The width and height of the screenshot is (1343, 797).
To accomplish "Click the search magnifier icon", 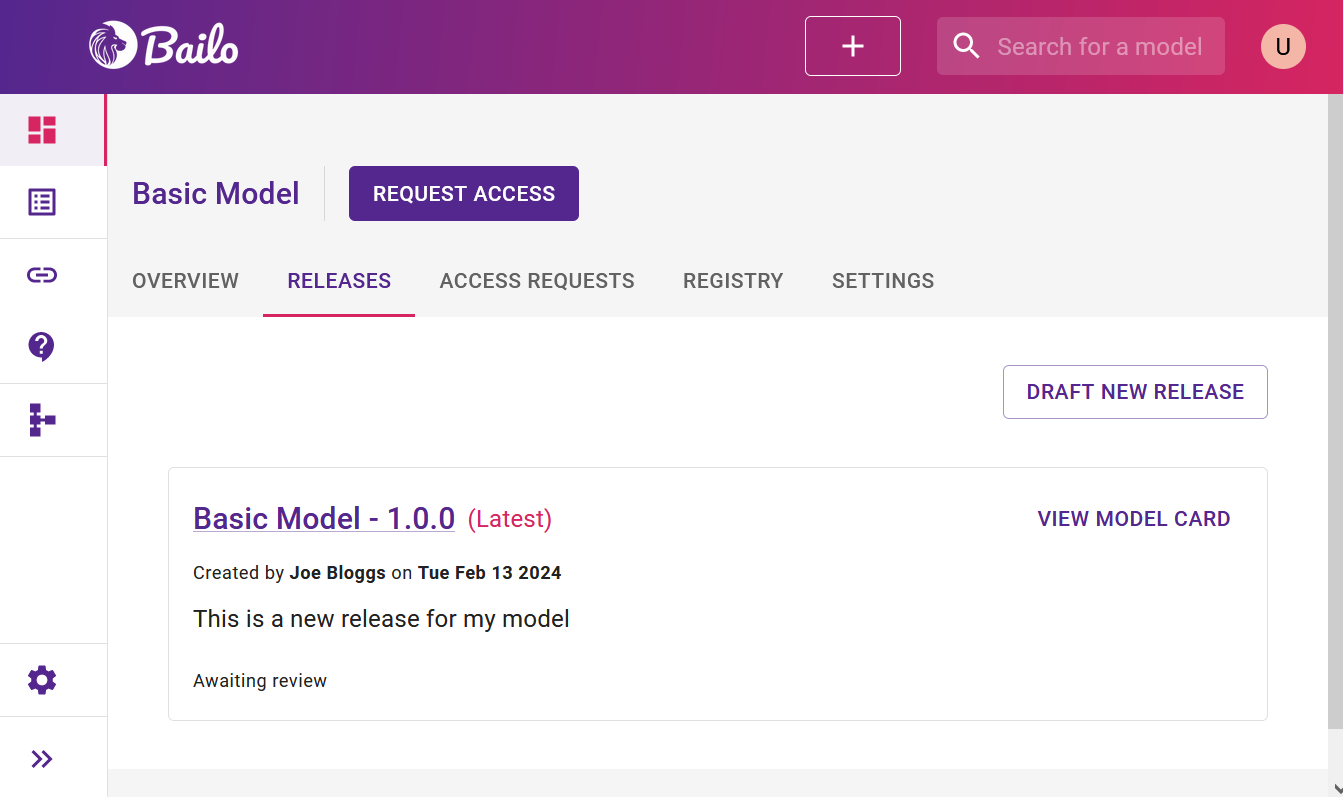I will coord(966,45).
